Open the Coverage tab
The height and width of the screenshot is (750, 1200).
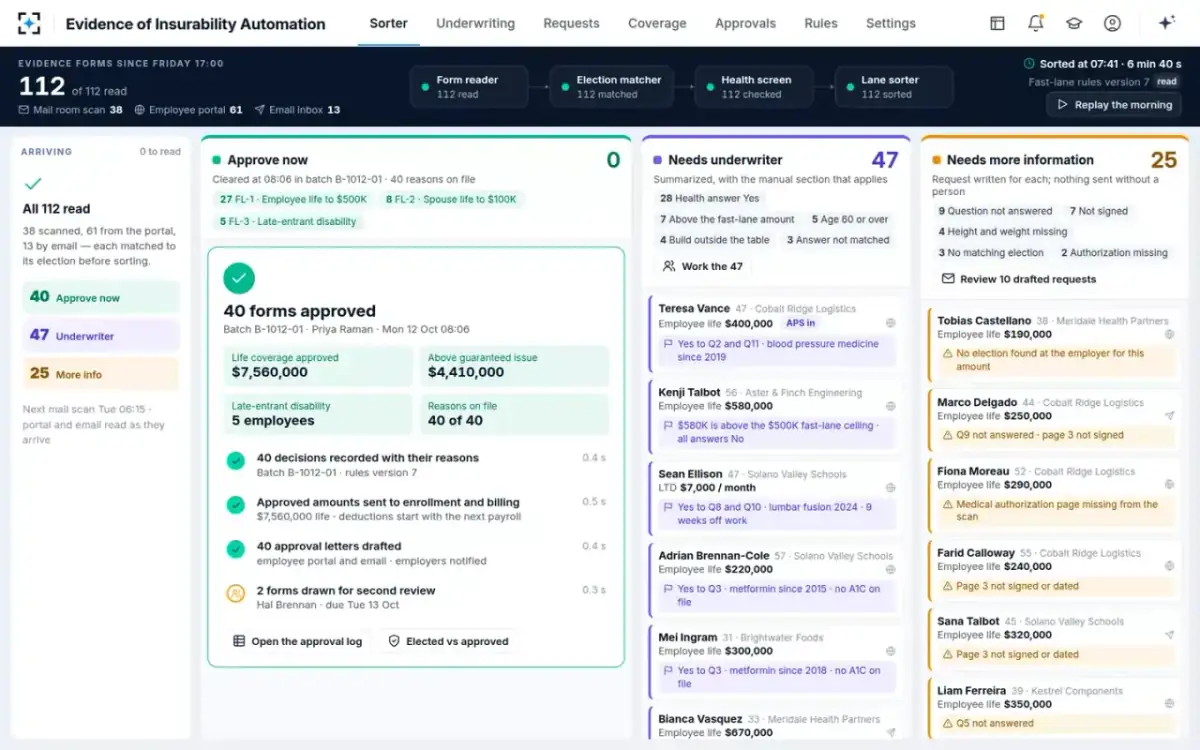(x=657, y=23)
